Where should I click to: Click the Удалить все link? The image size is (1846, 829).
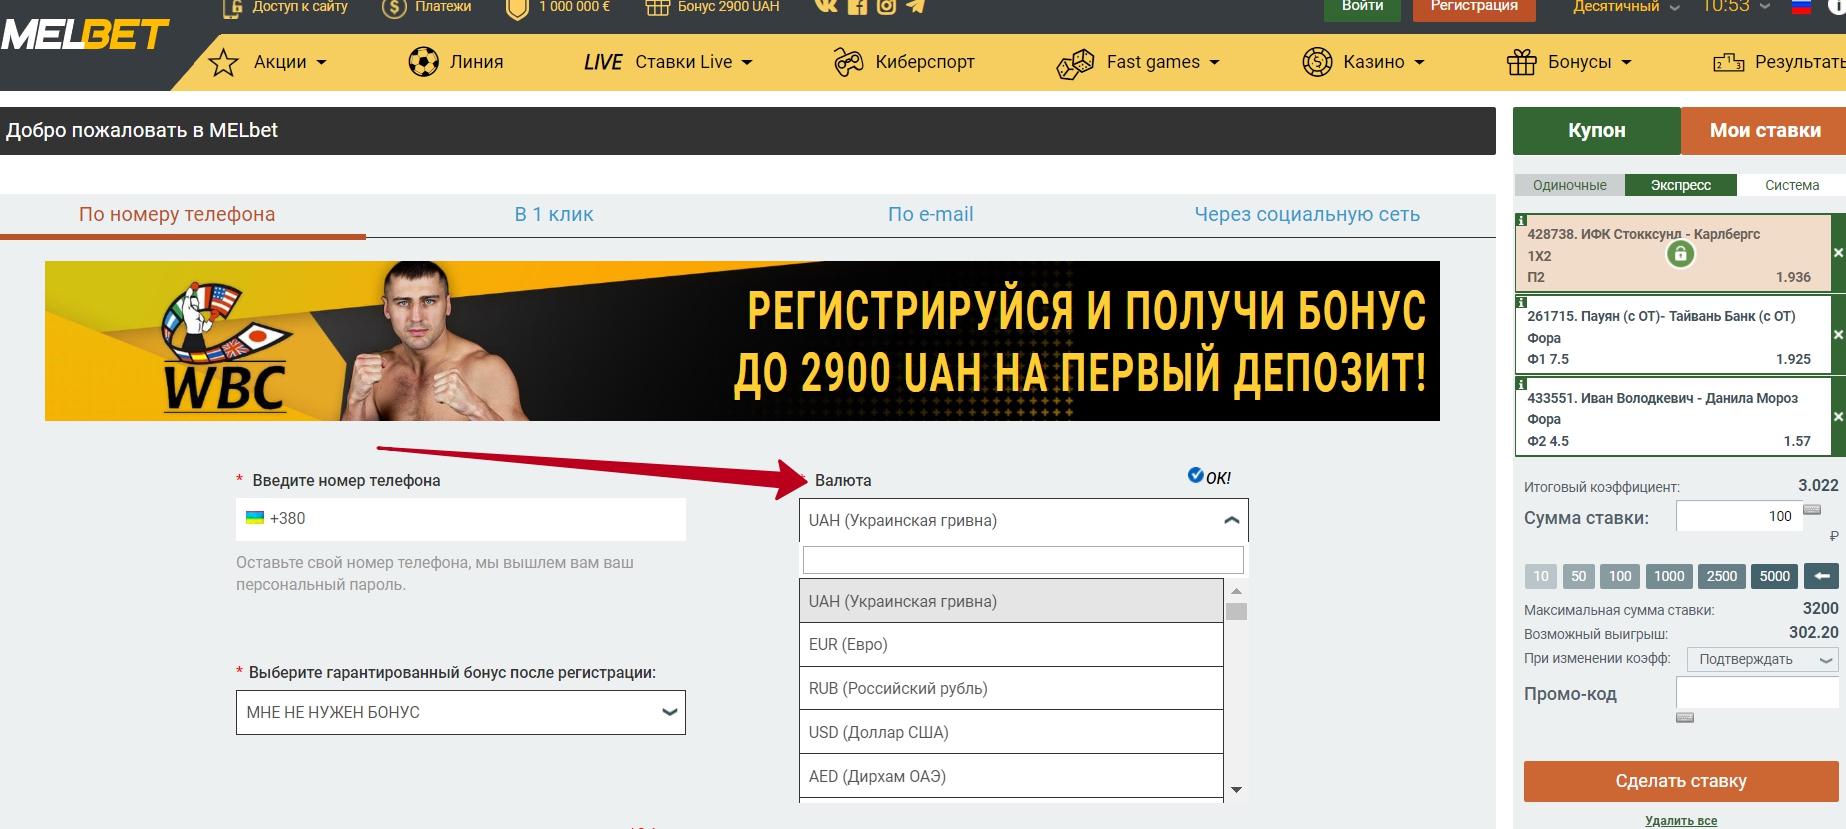(x=1681, y=821)
